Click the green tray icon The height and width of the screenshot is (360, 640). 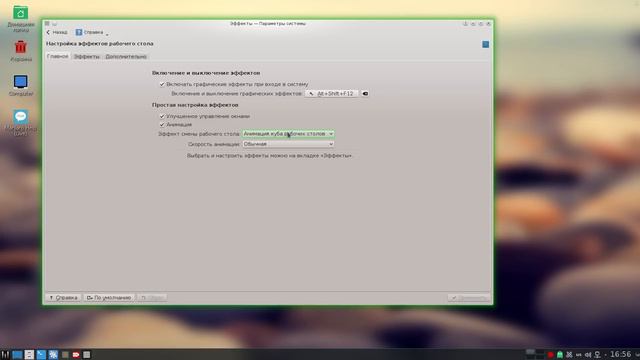point(560,355)
